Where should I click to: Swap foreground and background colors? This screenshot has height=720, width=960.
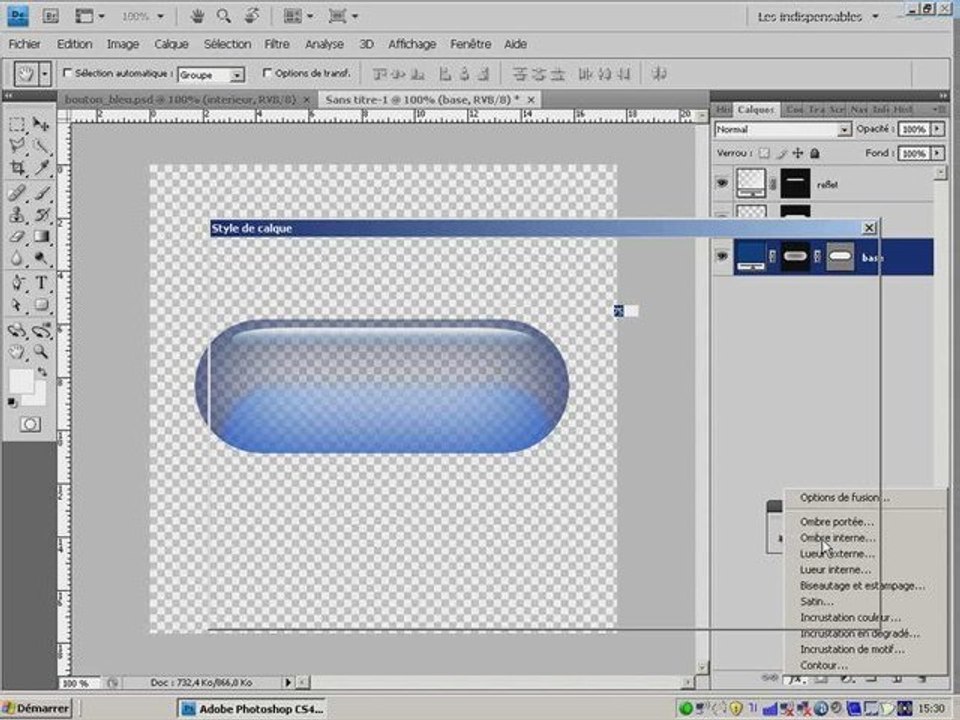(42, 372)
